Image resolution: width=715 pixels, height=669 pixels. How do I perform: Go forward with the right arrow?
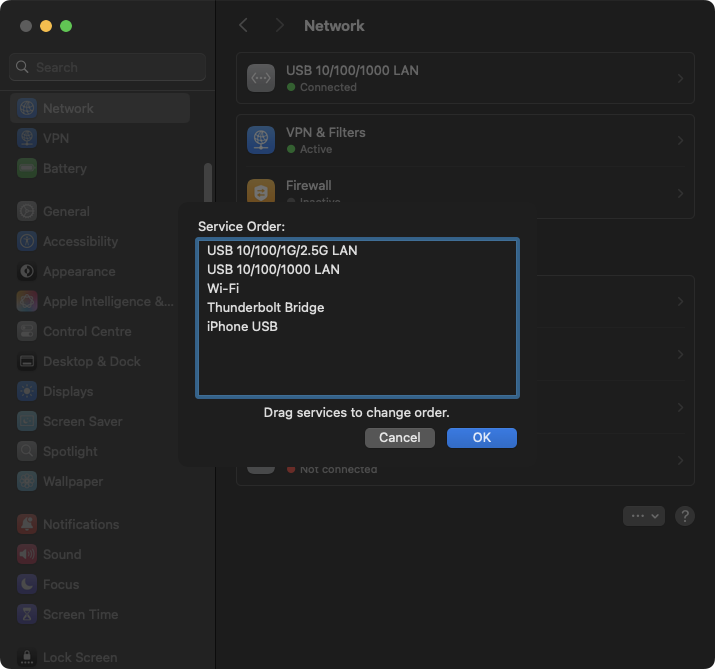click(280, 26)
